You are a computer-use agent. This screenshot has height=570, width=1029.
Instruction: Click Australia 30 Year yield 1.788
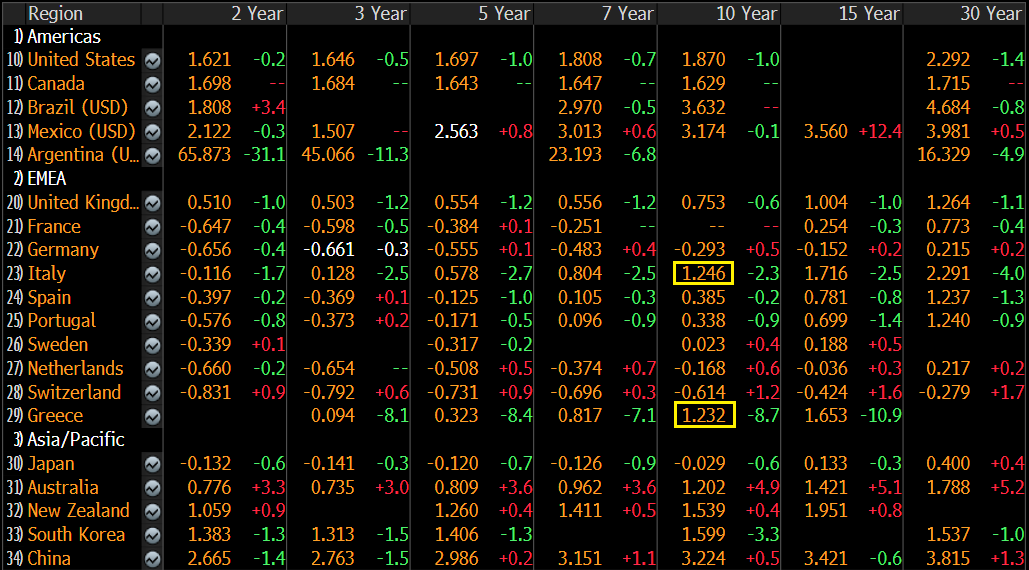click(948, 487)
